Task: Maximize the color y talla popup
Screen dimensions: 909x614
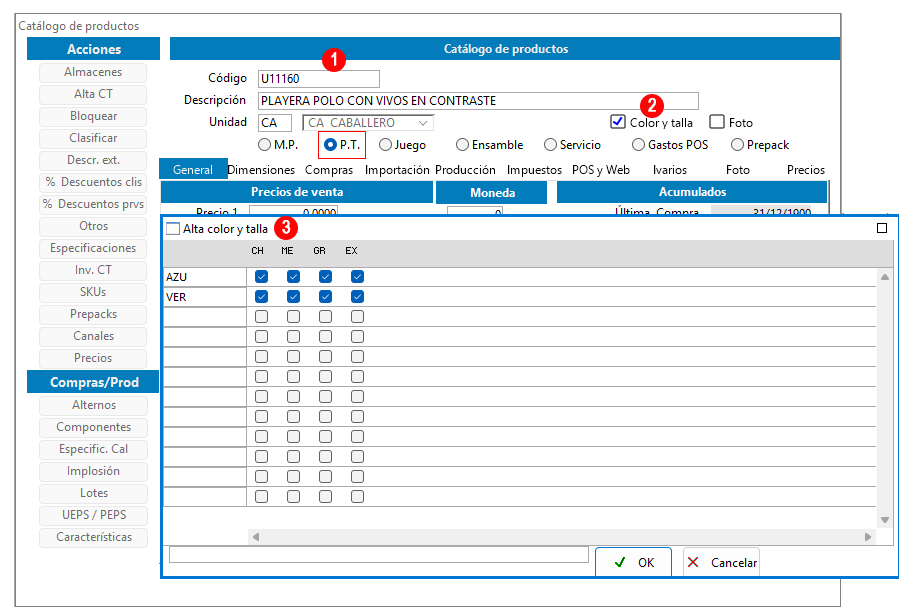Action: pos(882,228)
